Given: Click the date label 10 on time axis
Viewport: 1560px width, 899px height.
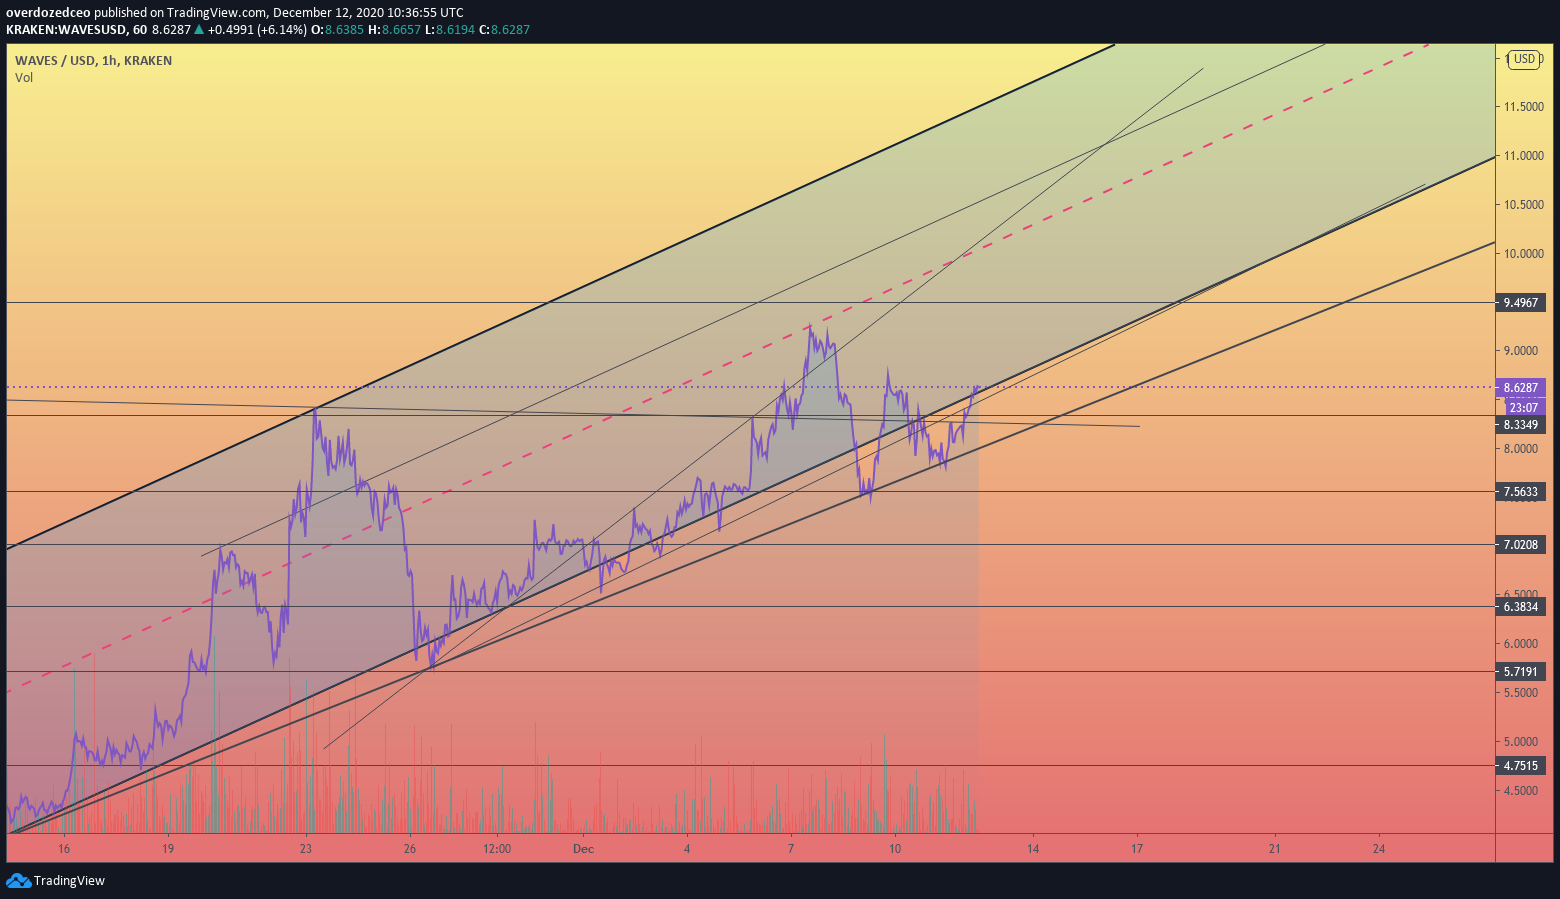Looking at the screenshot, I should (x=895, y=849).
